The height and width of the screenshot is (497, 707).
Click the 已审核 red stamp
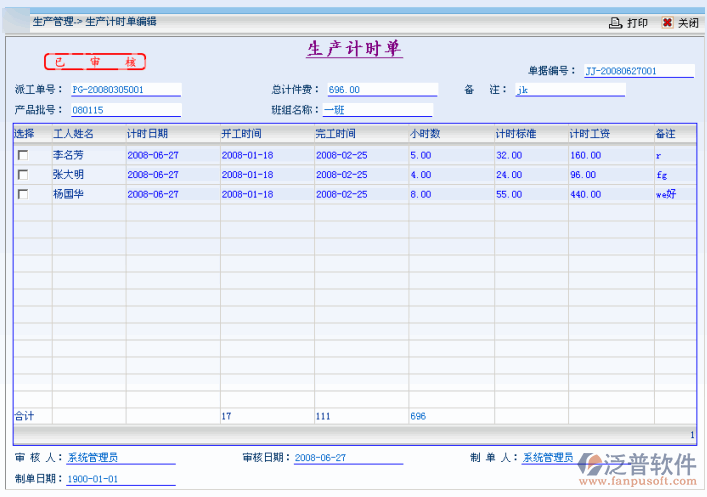tap(95, 62)
